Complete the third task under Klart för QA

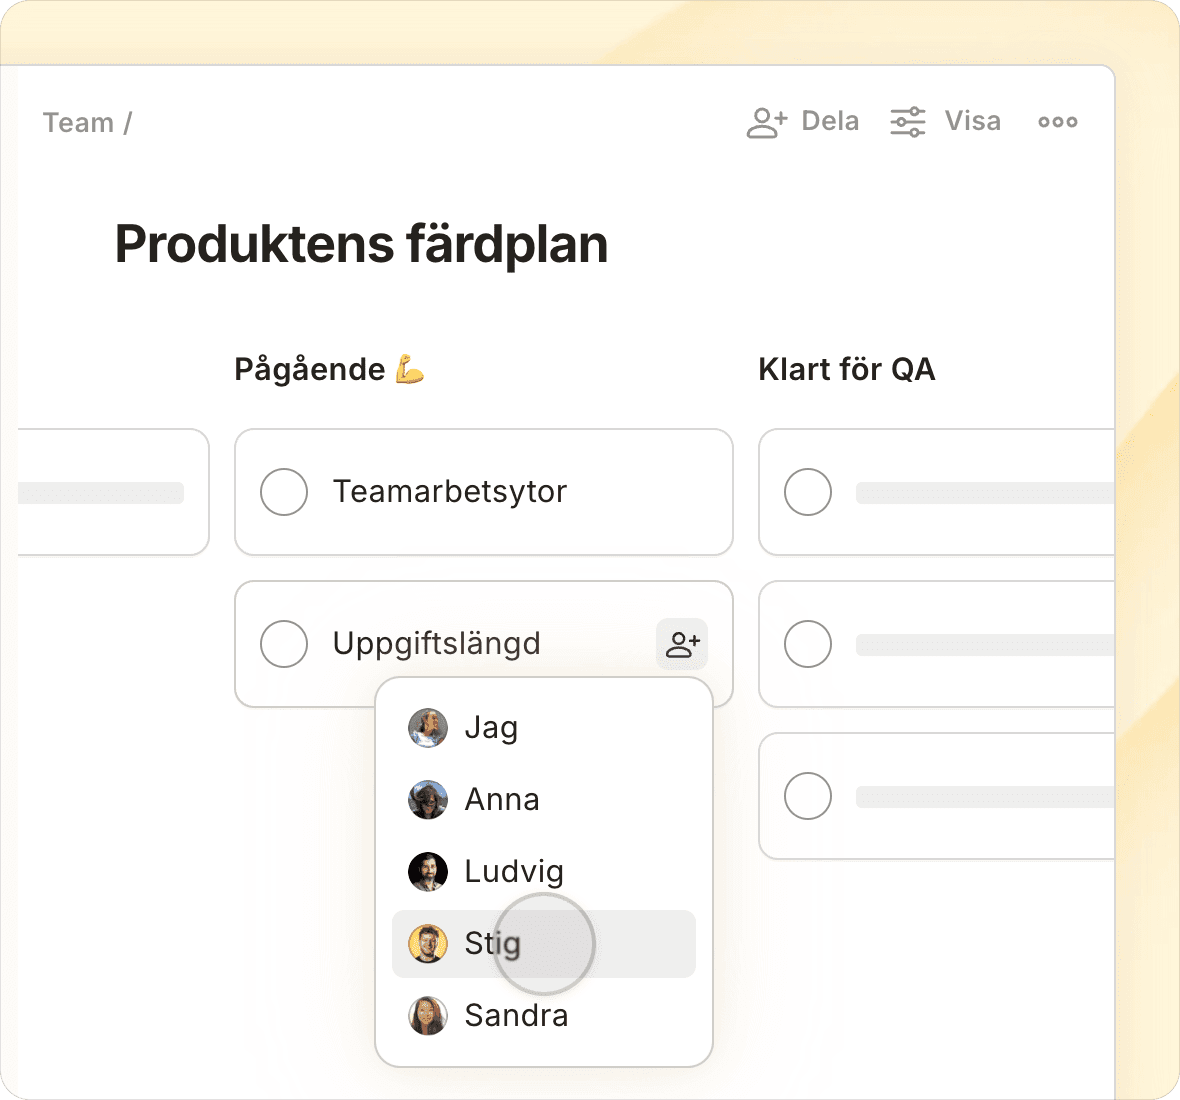pos(808,797)
